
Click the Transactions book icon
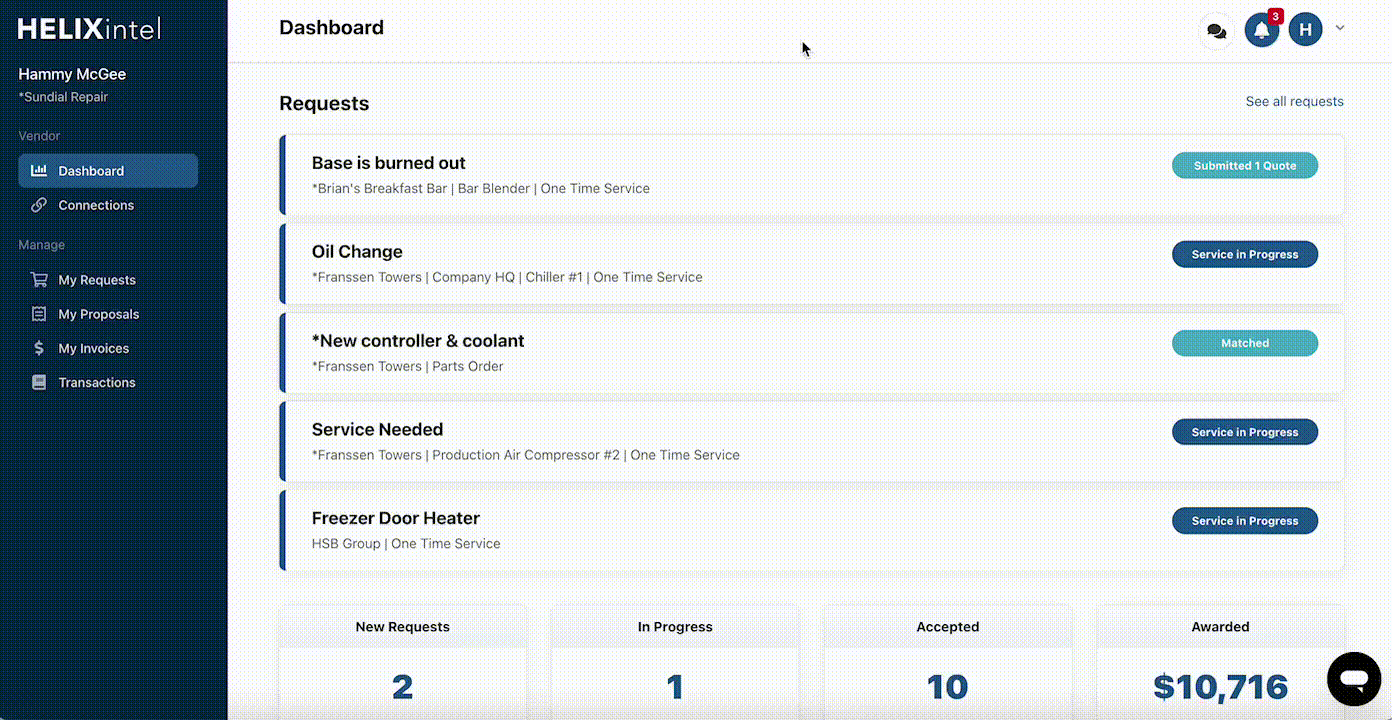(39, 382)
